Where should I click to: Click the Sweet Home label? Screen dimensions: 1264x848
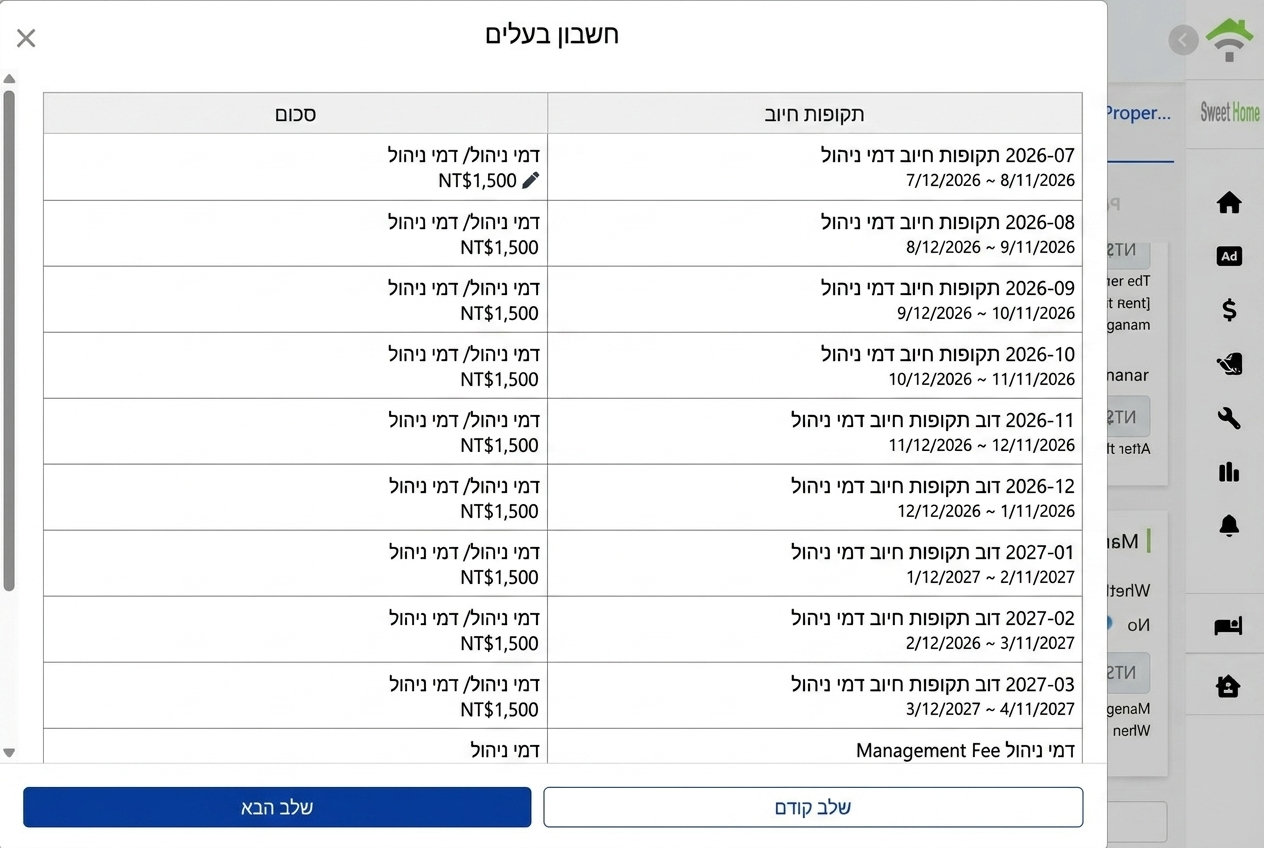1230,112
